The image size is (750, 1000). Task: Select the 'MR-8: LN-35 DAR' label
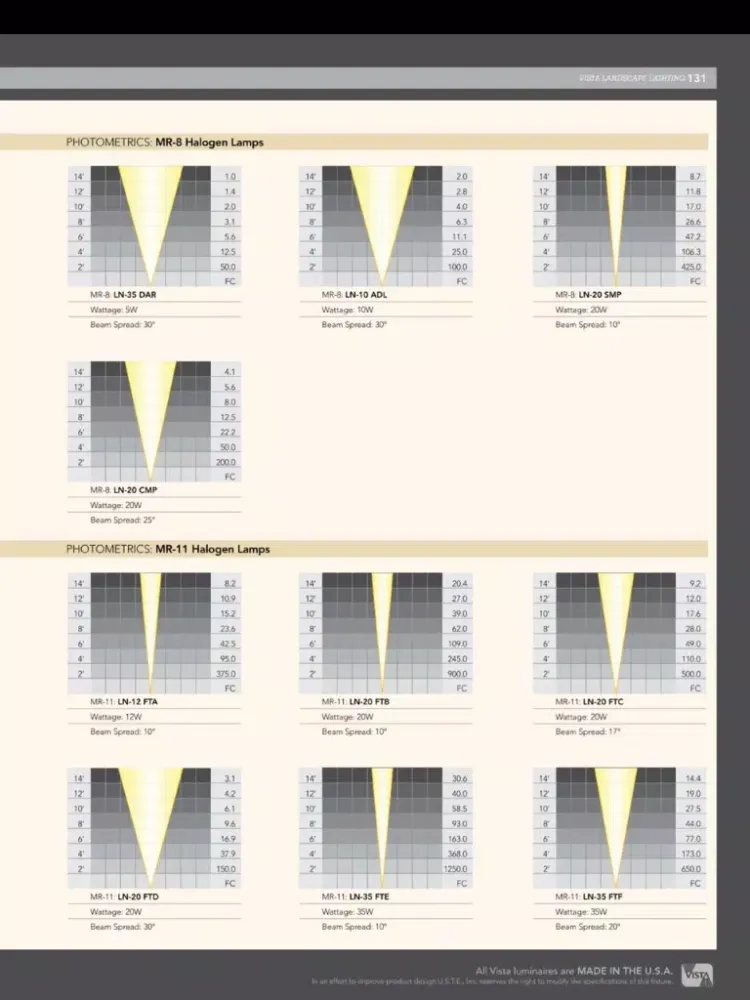[x=123, y=295]
